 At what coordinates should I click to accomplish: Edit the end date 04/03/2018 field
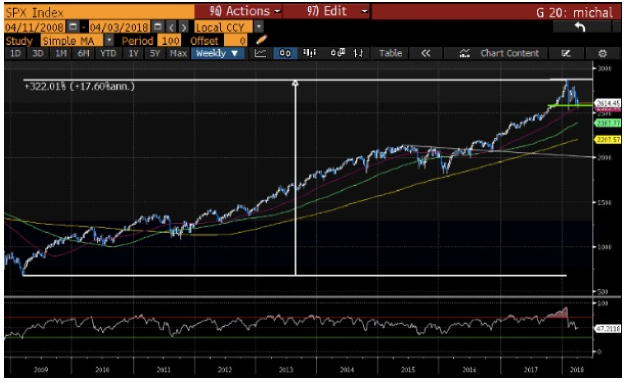119,27
